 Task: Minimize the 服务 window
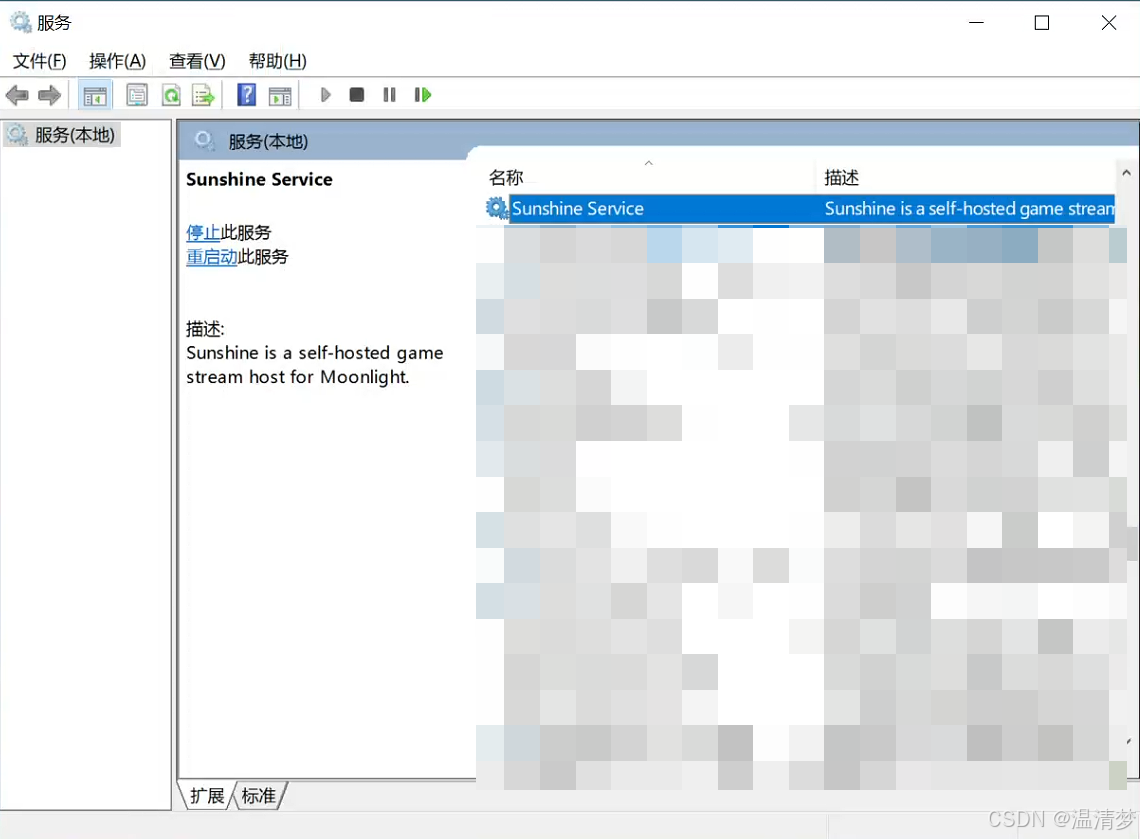pyautogui.click(x=976, y=23)
